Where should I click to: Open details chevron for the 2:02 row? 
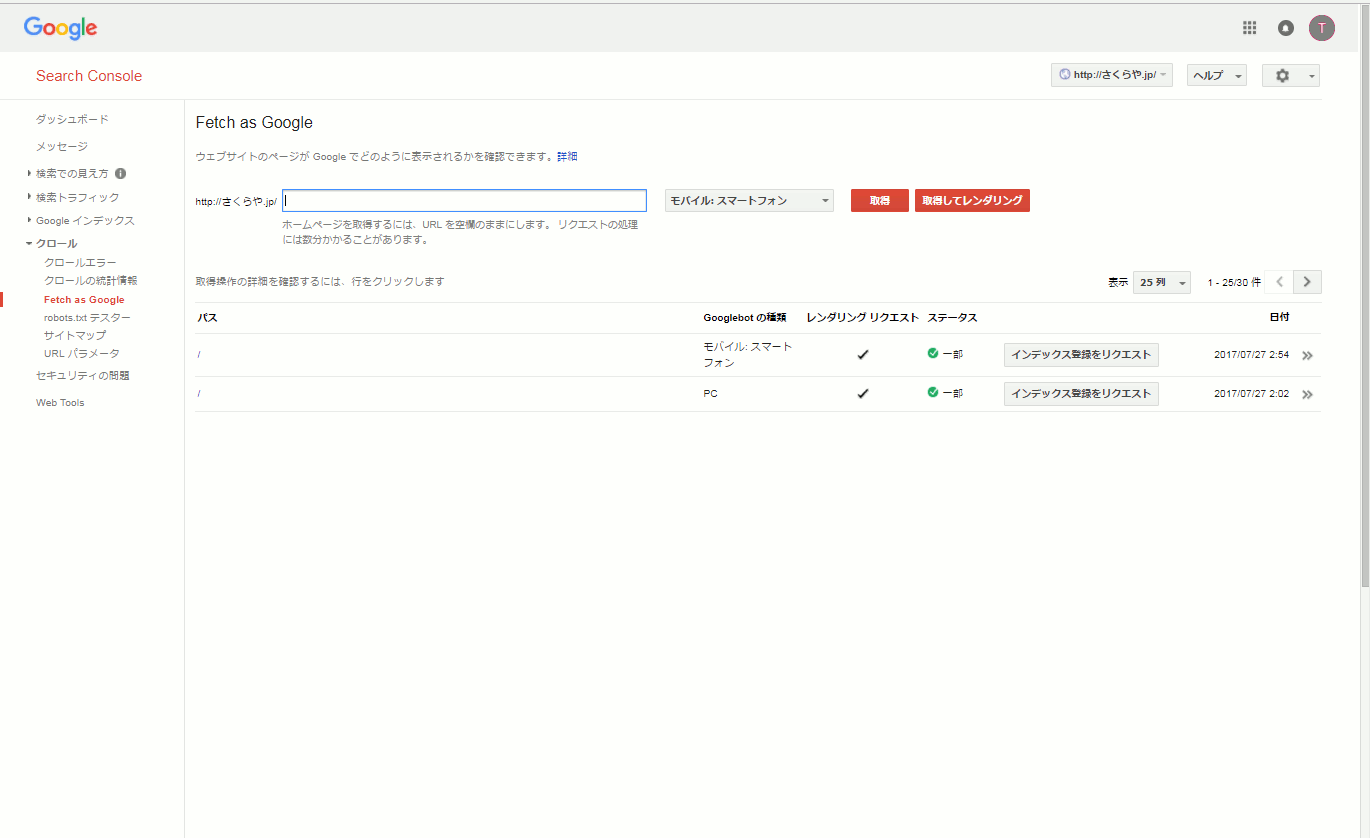click(1307, 394)
